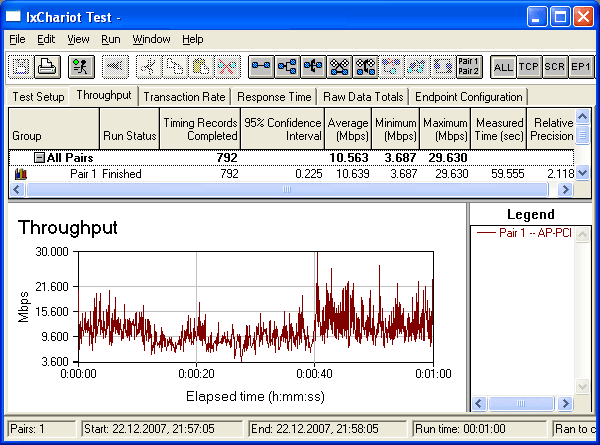Viewport: 600px width, 445px height.
Task: Click the Timing Records Completed column header
Action: click(200, 129)
